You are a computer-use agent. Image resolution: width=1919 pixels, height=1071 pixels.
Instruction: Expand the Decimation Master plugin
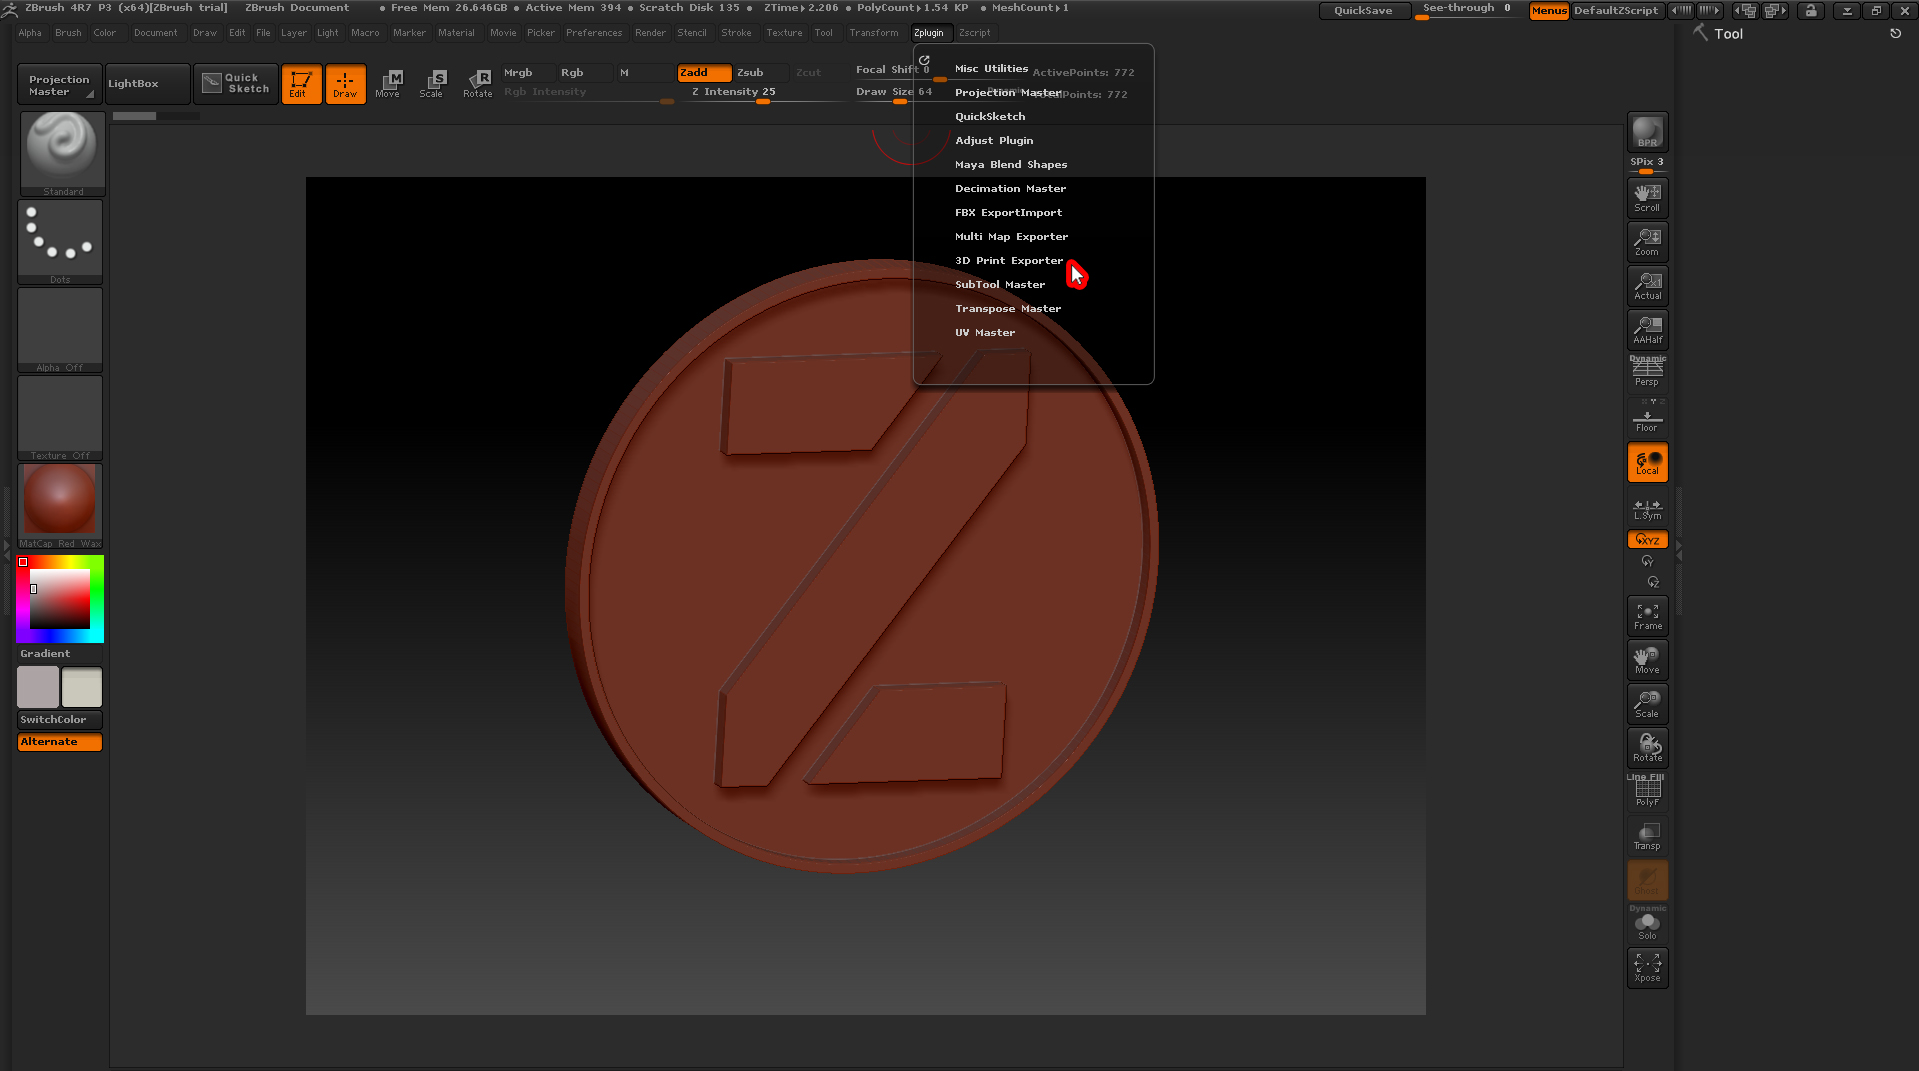(x=1010, y=188)
